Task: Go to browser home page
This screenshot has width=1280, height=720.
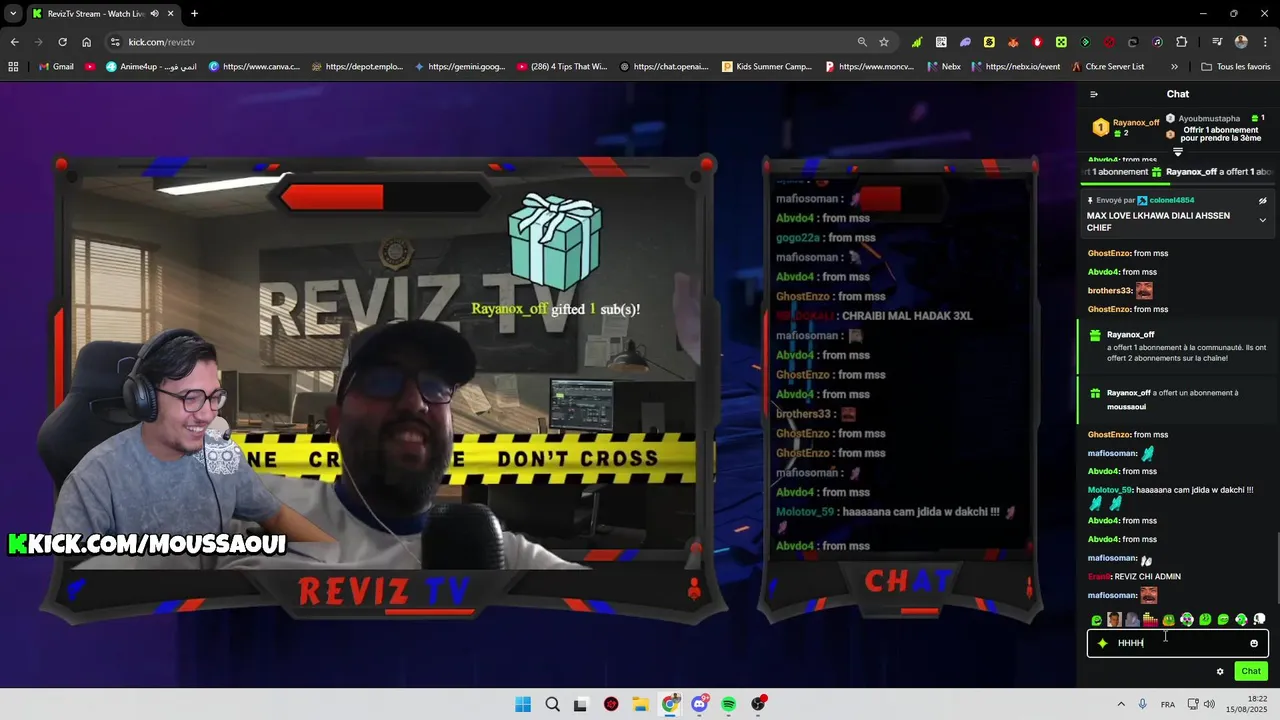Action: click(87, 42)
